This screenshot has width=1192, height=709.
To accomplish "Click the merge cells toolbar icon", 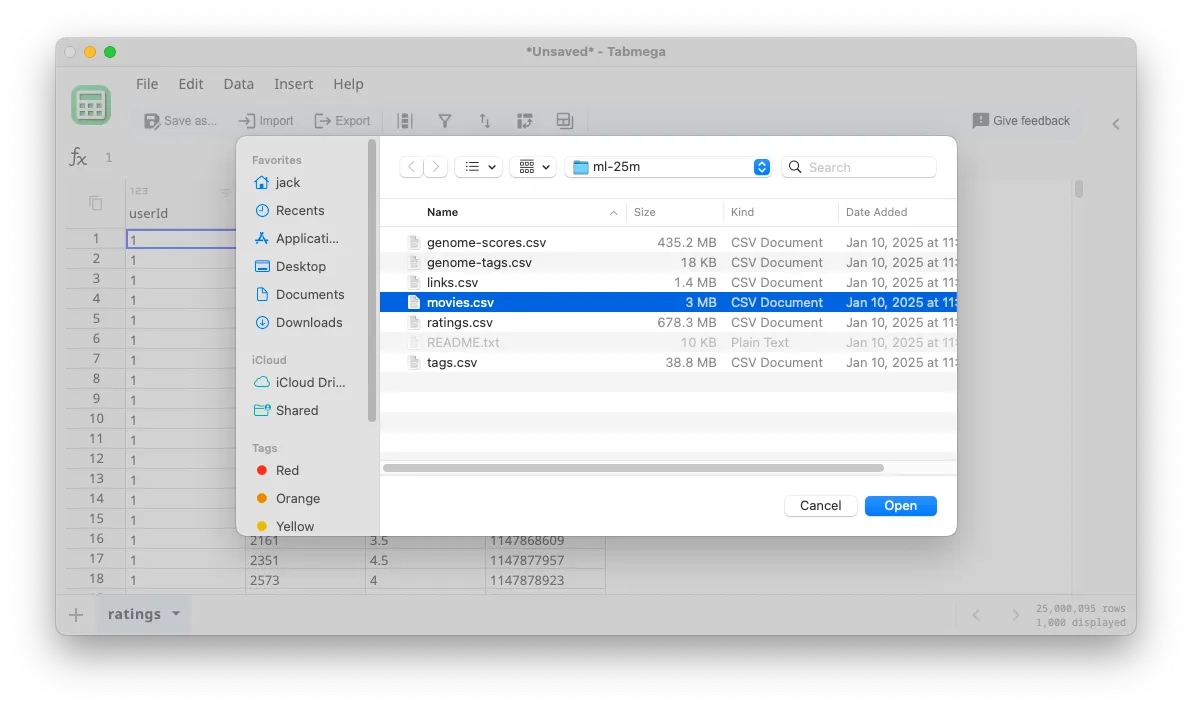I will click(565, 120).
